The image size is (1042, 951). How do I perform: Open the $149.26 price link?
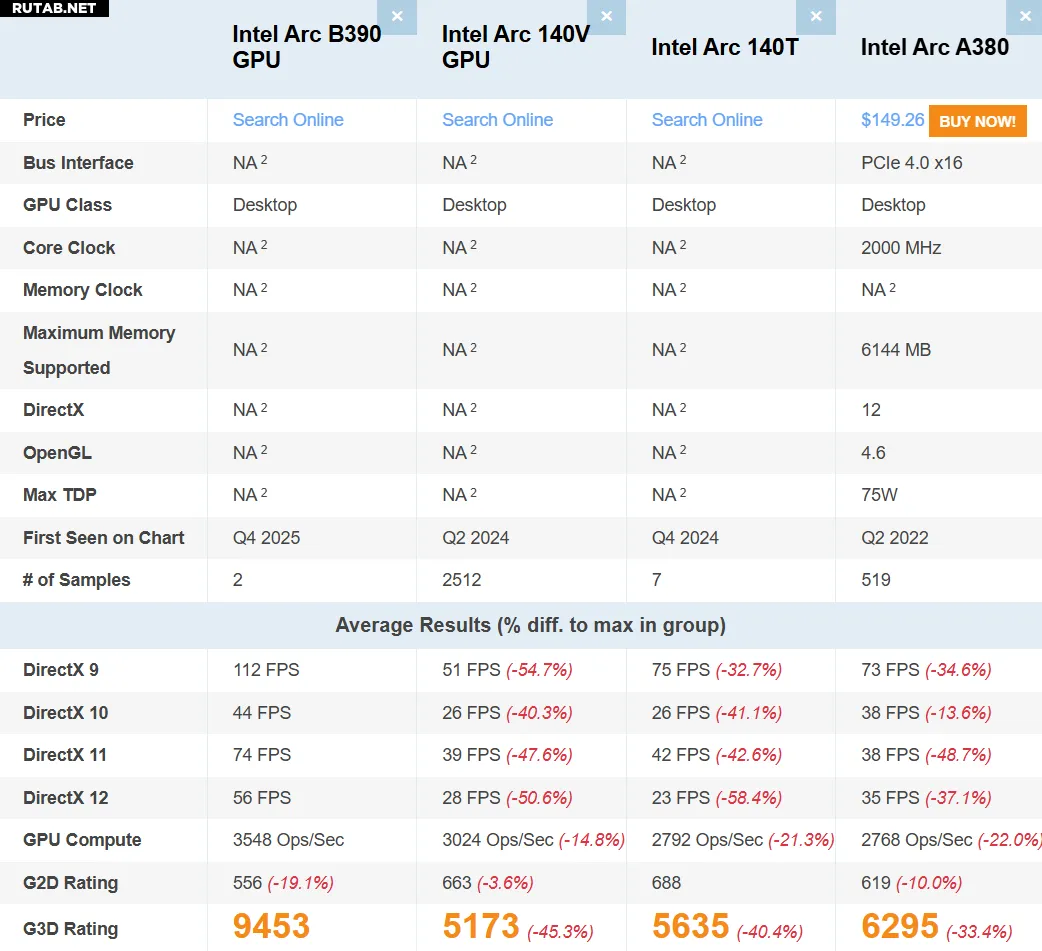coord(892,120)
